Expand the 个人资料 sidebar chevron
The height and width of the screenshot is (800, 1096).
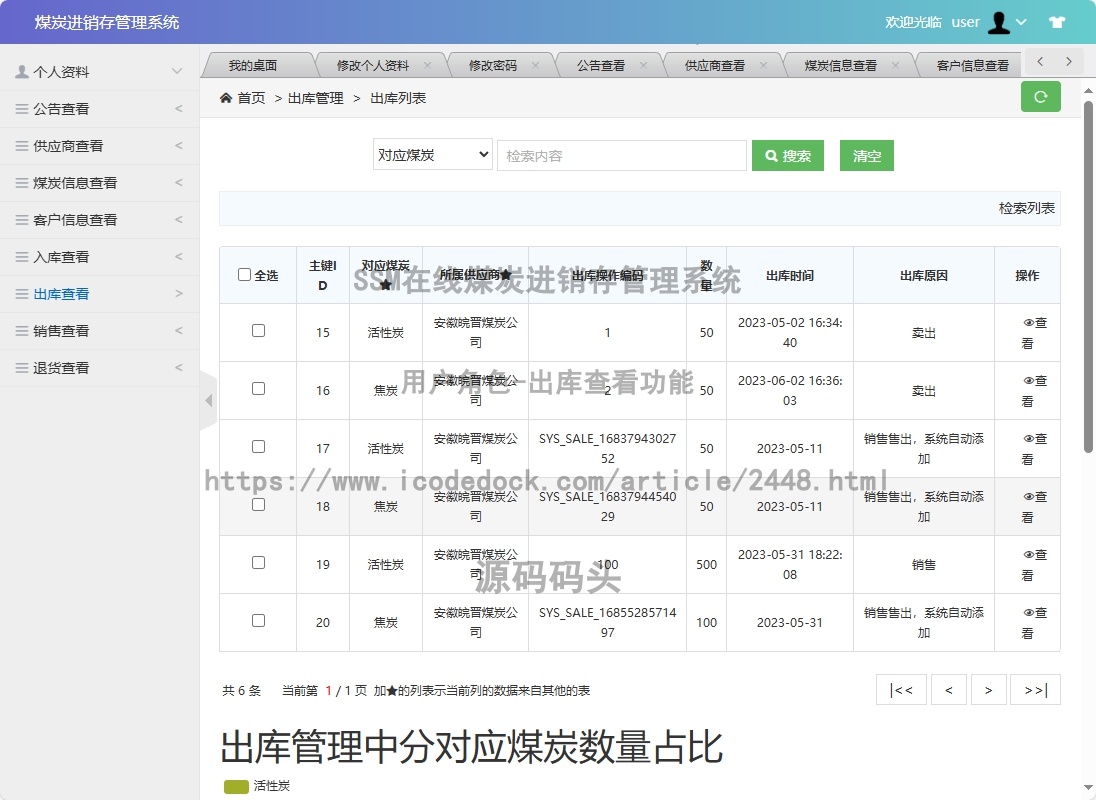(177, 71)
